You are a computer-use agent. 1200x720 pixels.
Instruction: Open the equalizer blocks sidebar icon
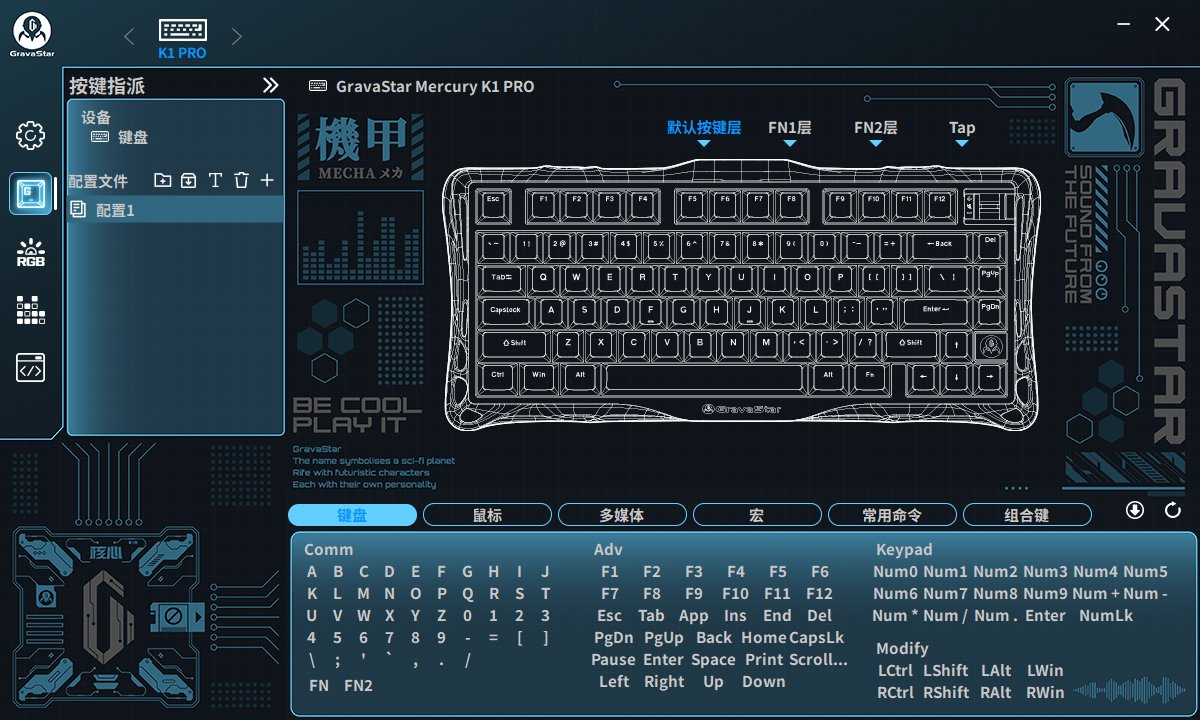tap(30, 310)
